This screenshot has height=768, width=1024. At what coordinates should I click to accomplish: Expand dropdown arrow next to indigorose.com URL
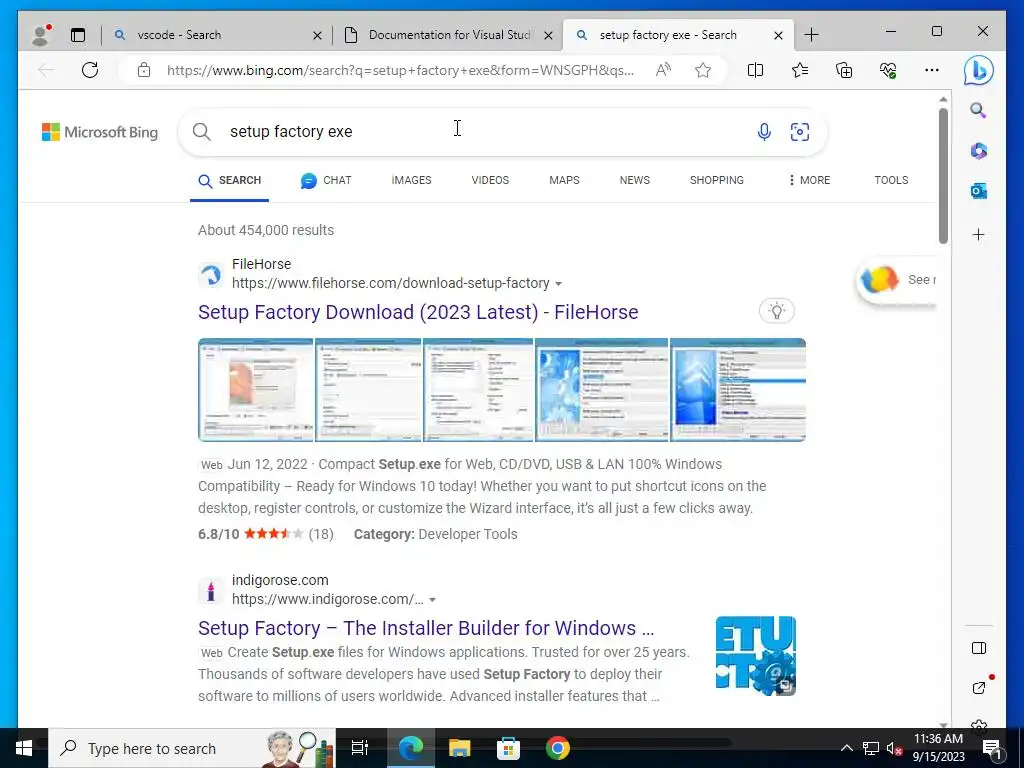pyautogui.click(x=432, y=600)
